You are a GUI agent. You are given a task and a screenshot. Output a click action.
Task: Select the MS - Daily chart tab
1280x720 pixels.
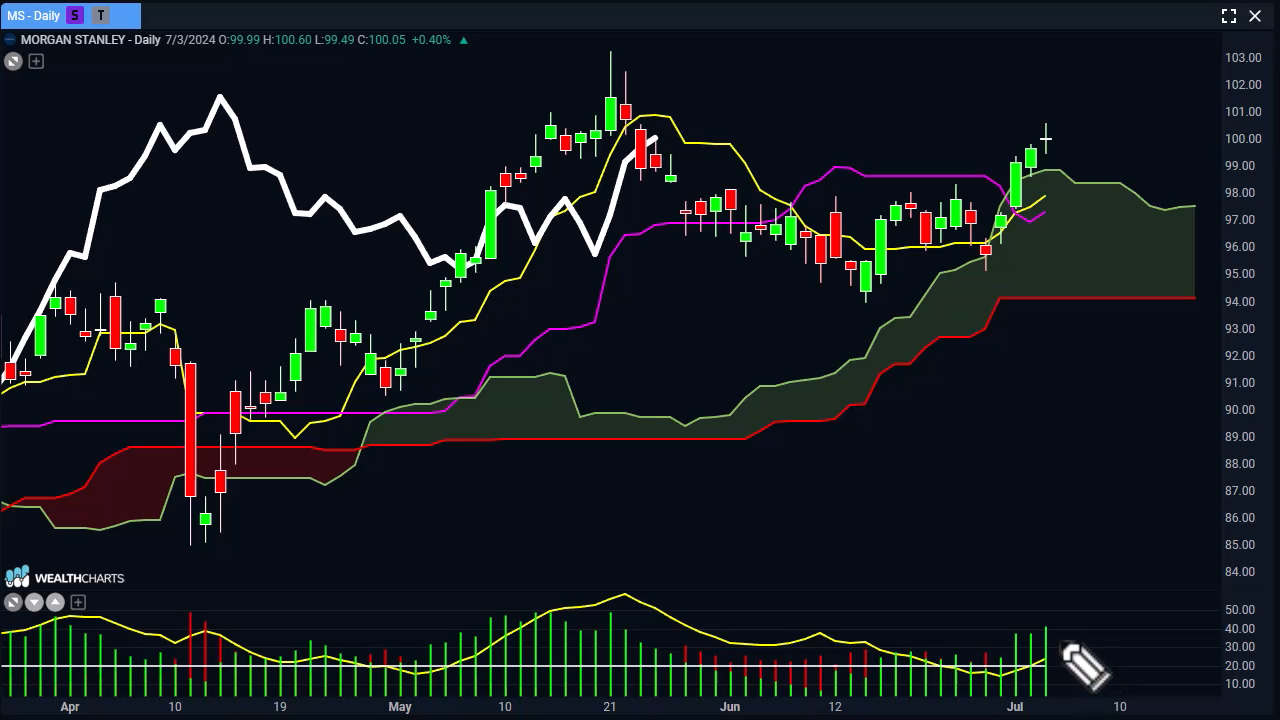point(33,15)
